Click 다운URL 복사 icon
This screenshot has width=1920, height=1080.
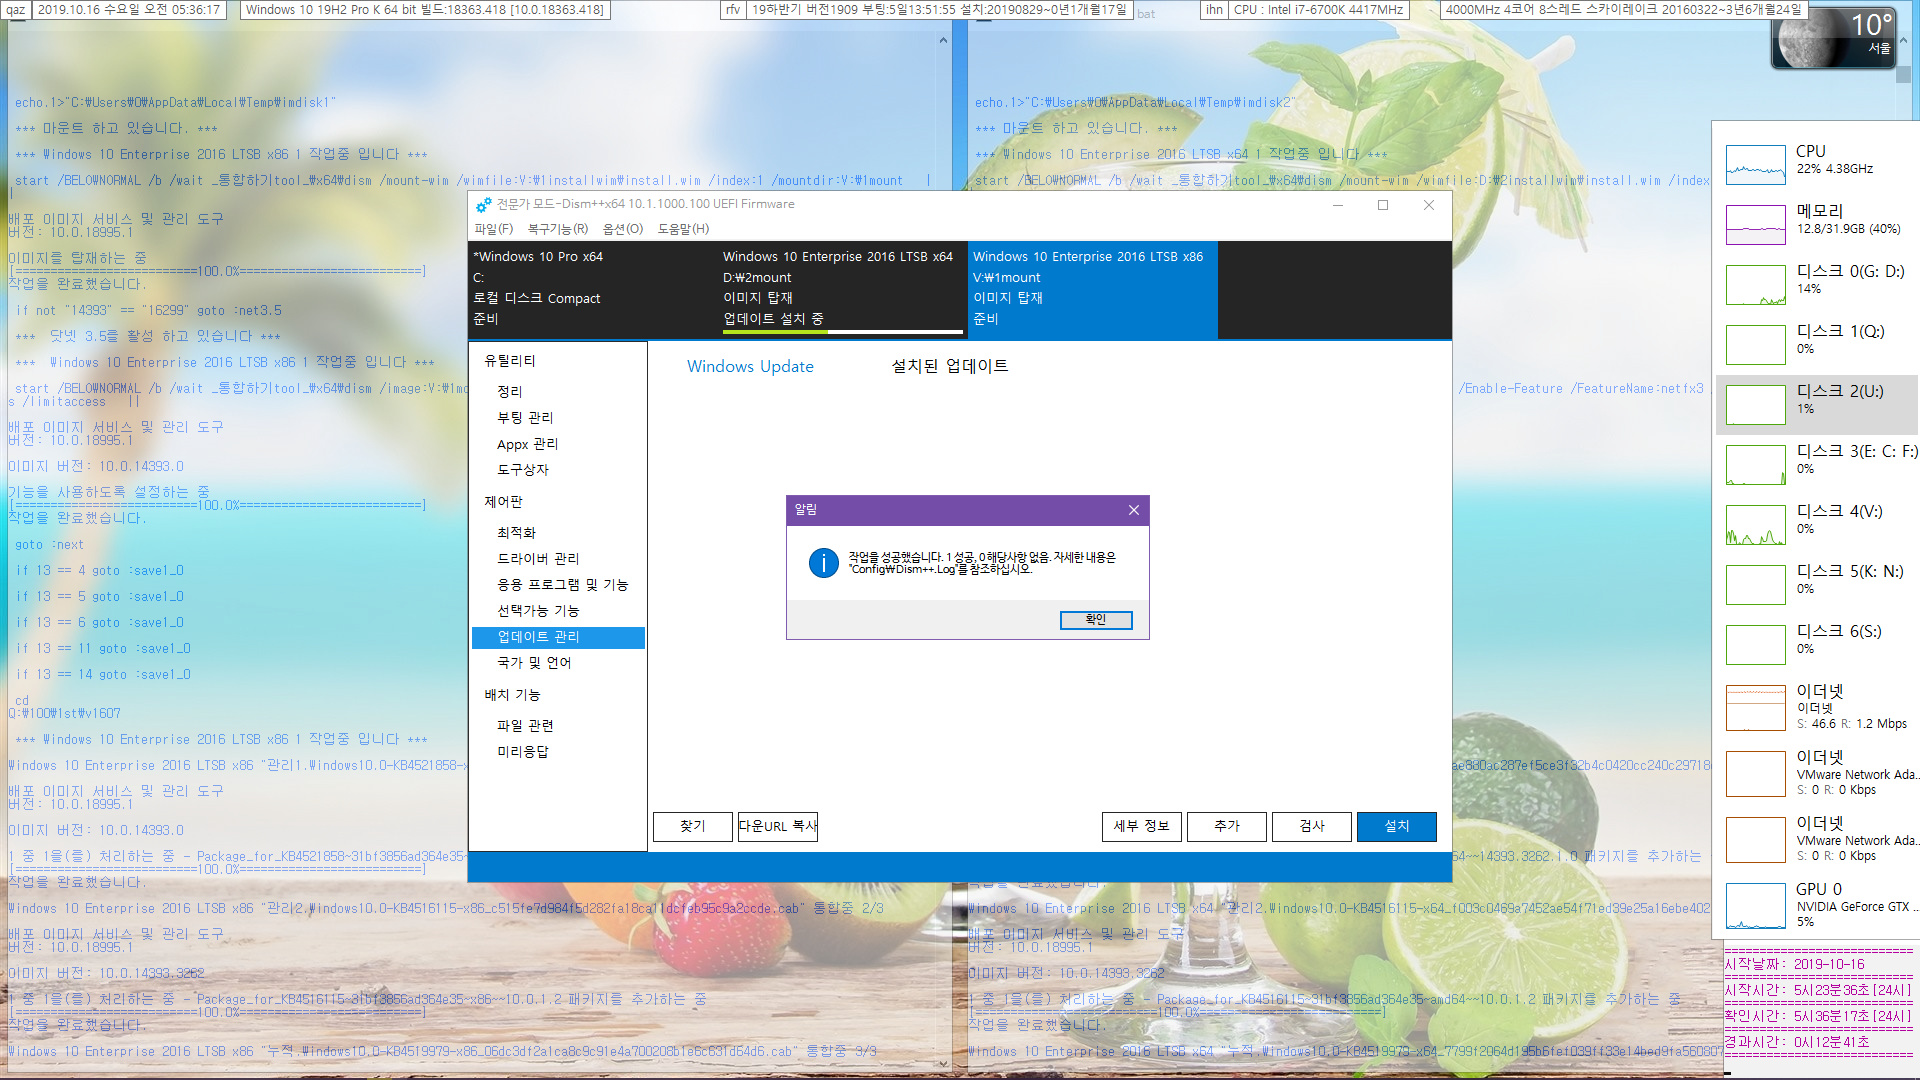pos(779,825)
